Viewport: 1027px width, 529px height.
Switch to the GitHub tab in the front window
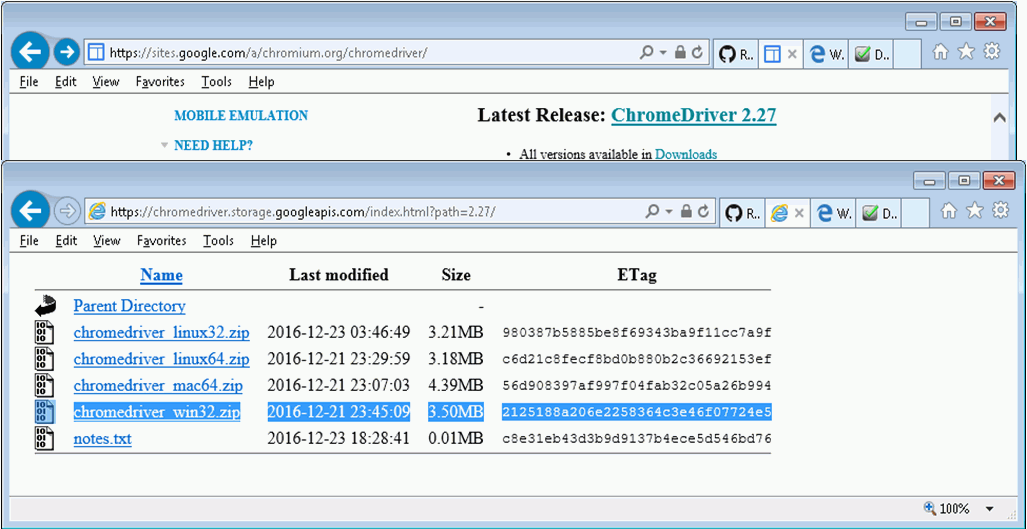742,212
